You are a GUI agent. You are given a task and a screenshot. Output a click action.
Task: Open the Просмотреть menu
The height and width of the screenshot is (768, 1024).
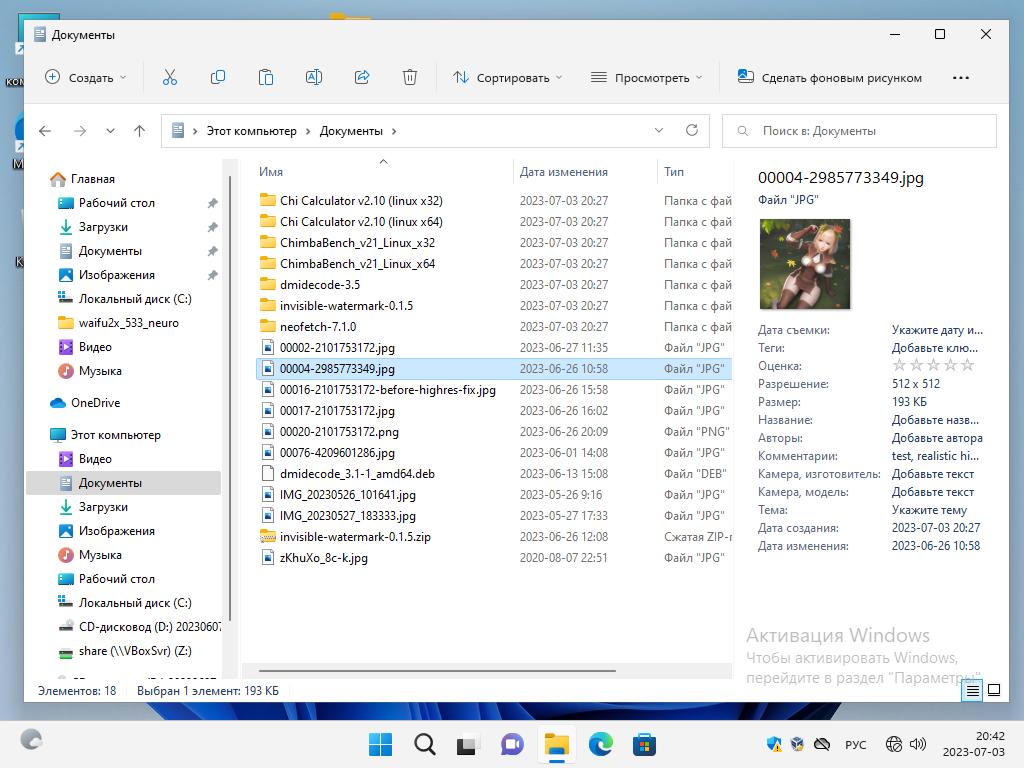[646, 77]
